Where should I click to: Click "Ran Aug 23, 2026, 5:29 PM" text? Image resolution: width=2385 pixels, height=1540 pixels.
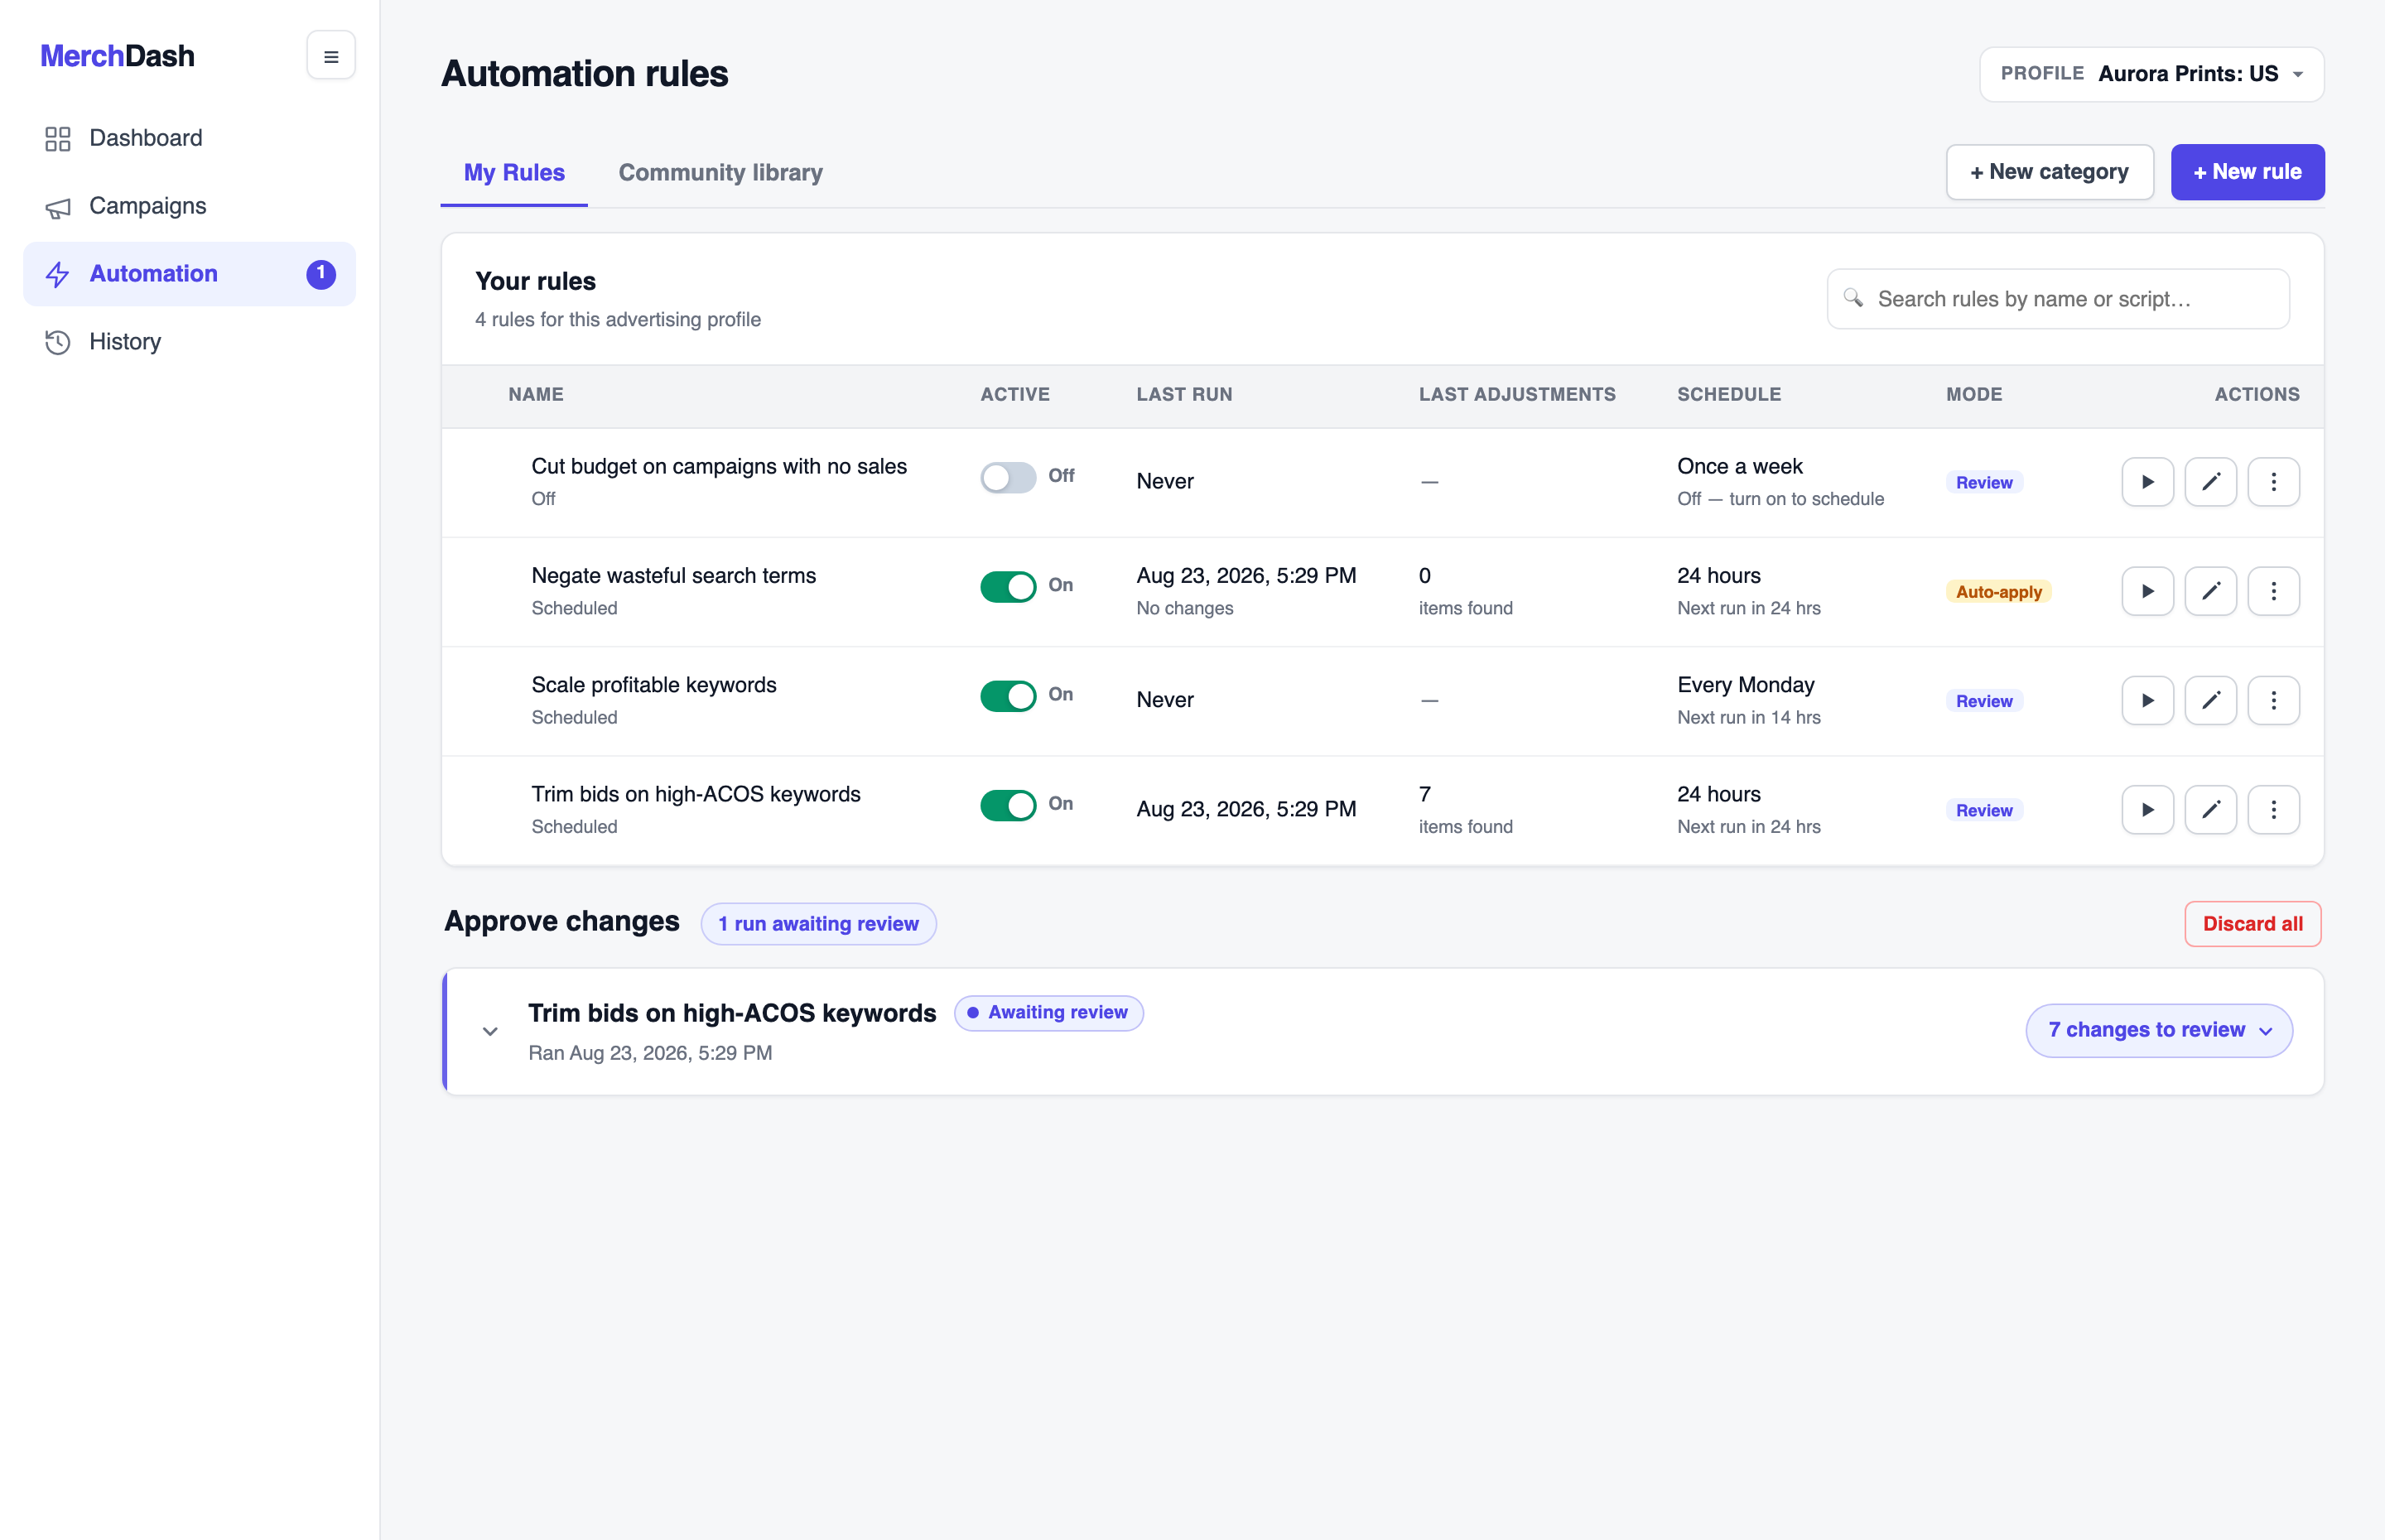click(650, 1053)
